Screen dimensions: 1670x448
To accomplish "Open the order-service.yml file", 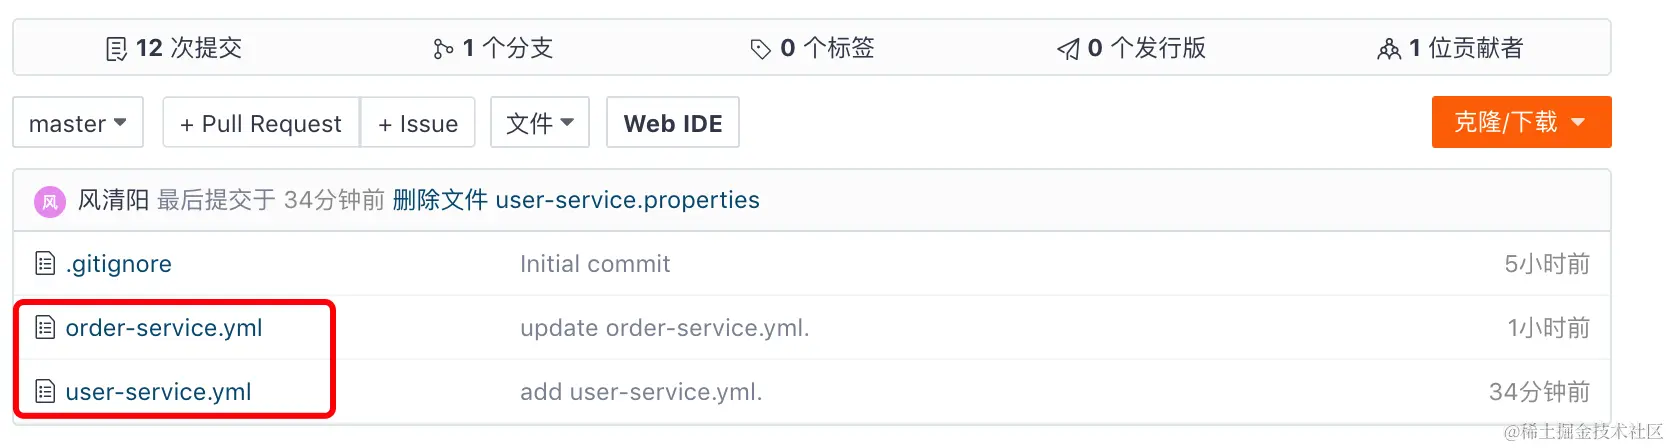I will 164,328.
